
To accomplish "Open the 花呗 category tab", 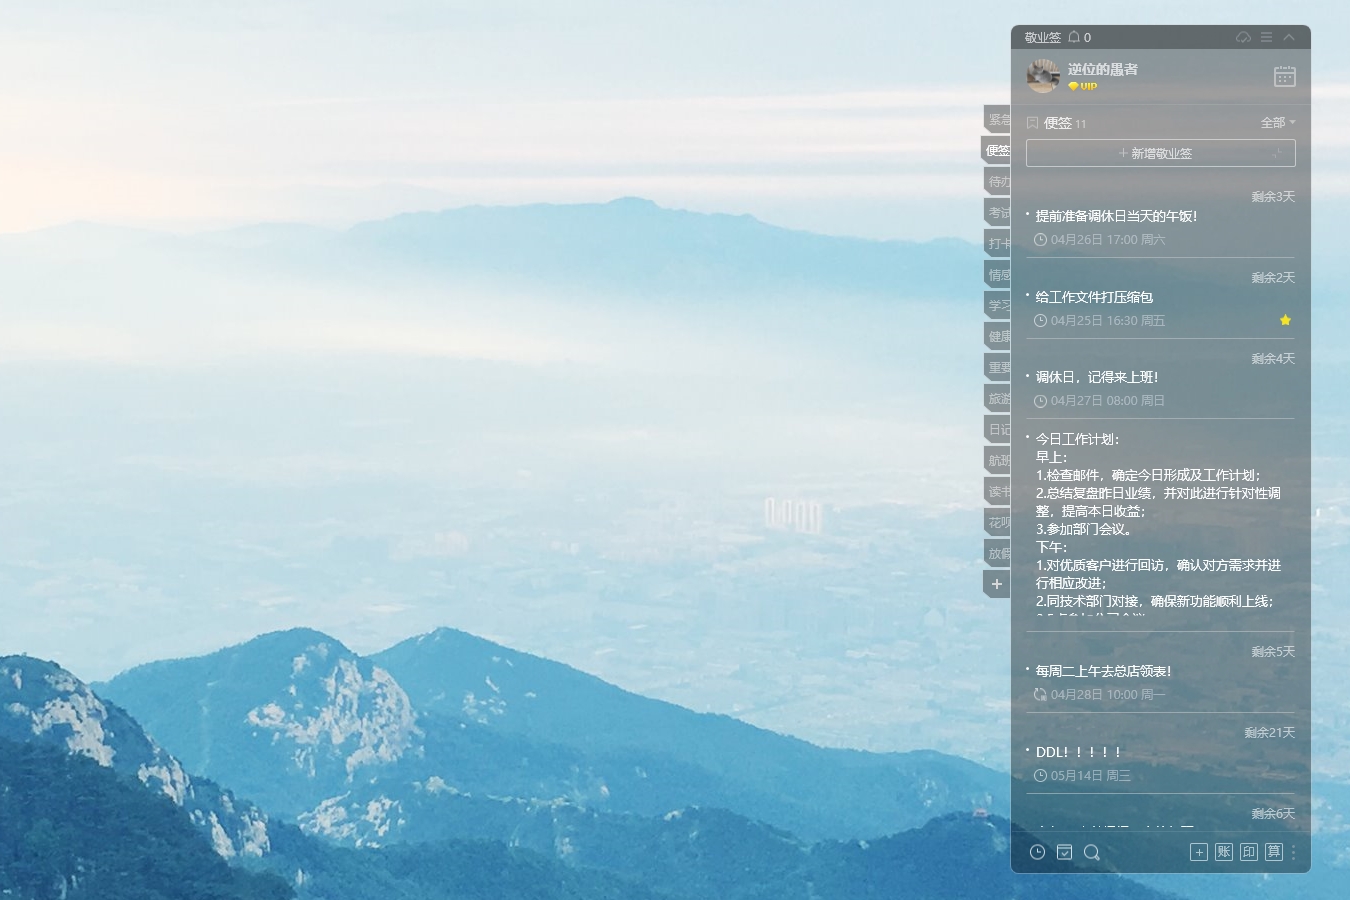I will click(x=997, y=523).
